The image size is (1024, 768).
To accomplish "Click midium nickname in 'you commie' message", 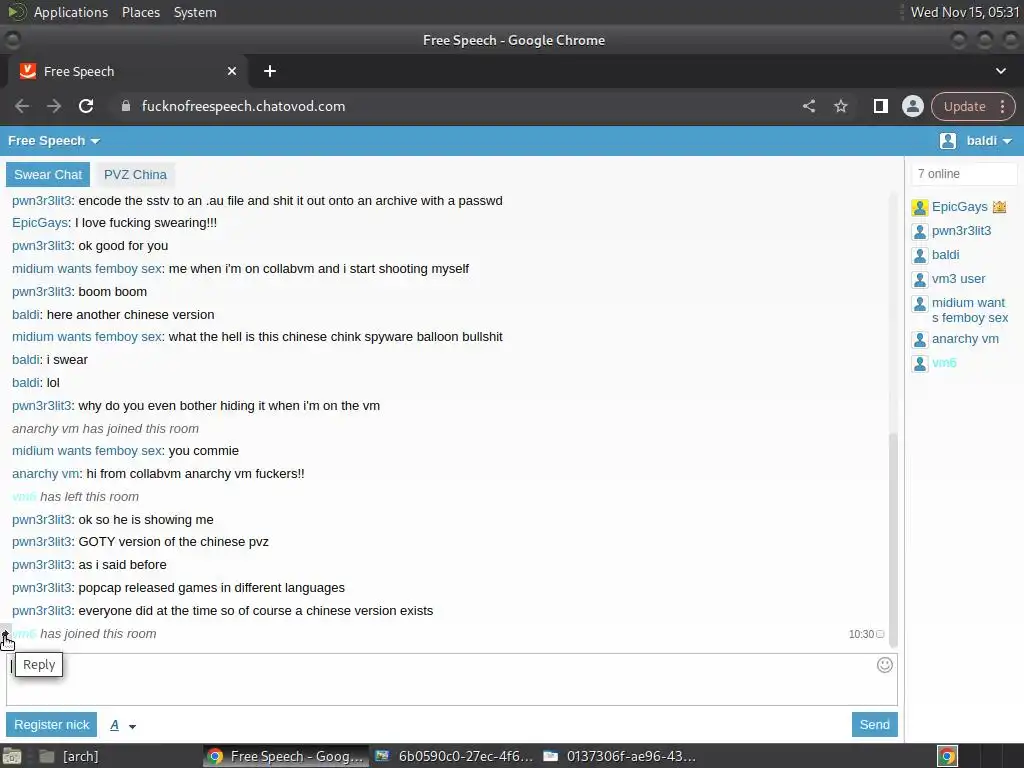I will 87,451.
